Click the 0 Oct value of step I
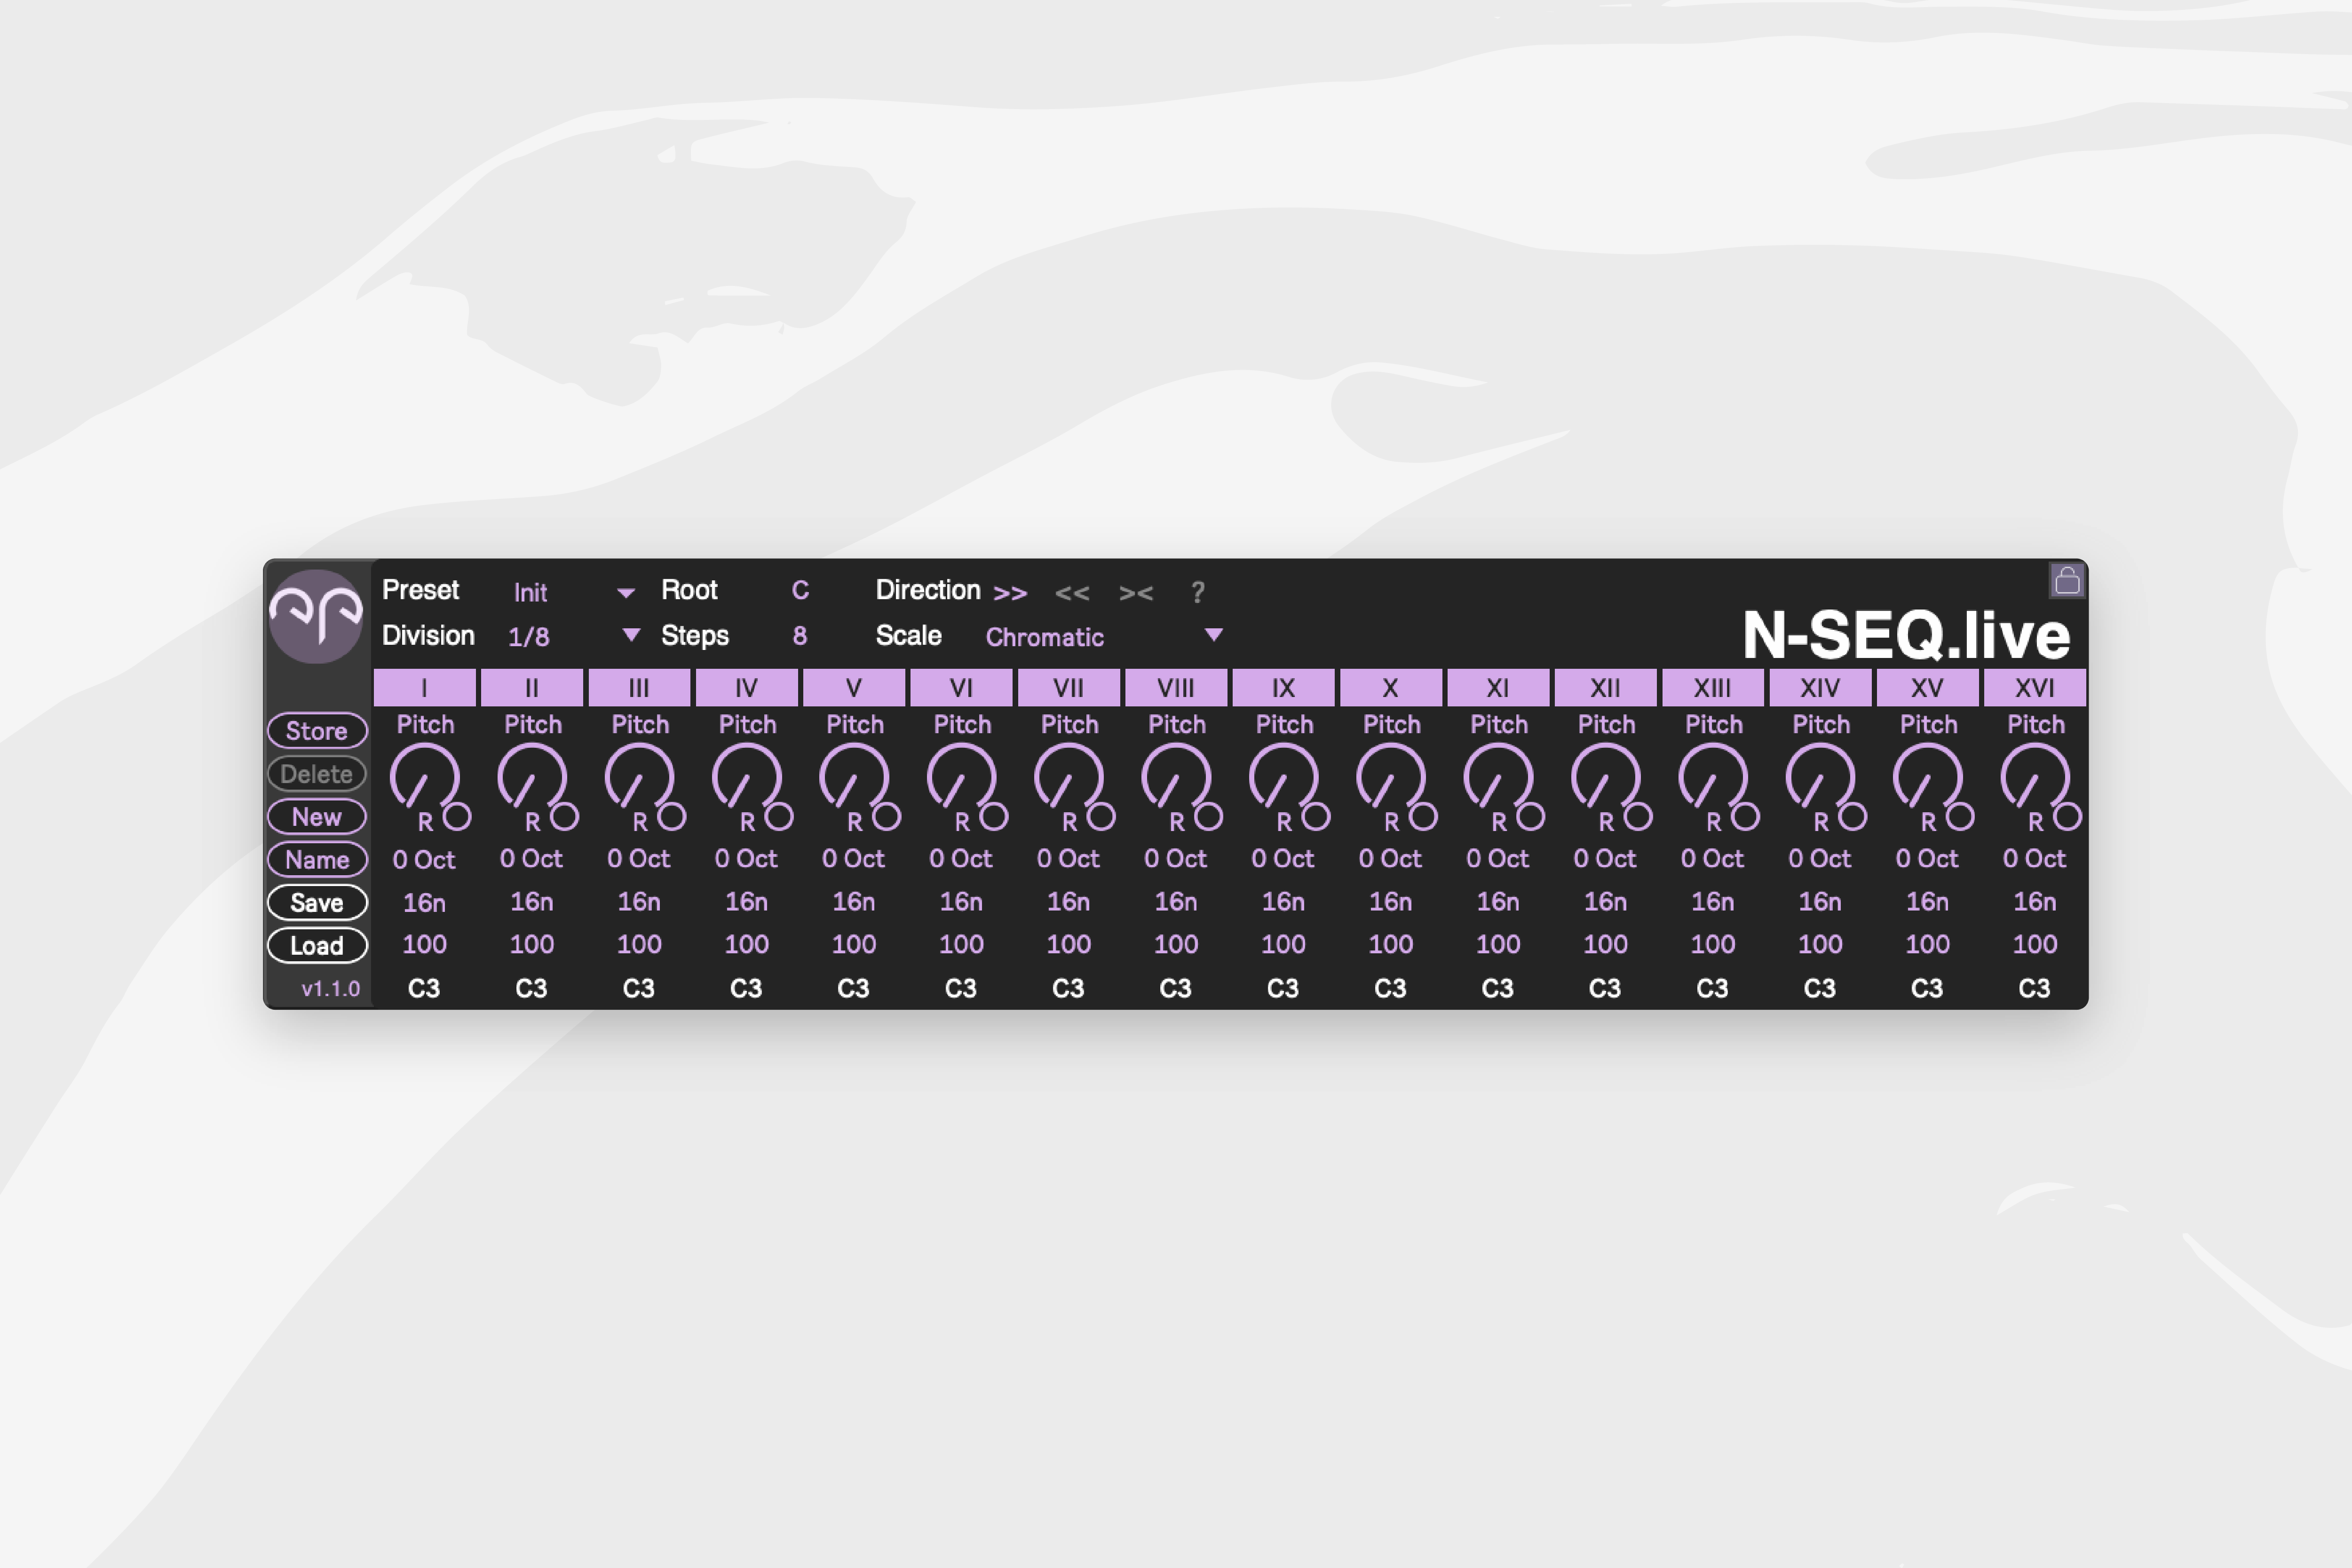The height and width of the screenshot is (1568, 2352). [424, 860]
